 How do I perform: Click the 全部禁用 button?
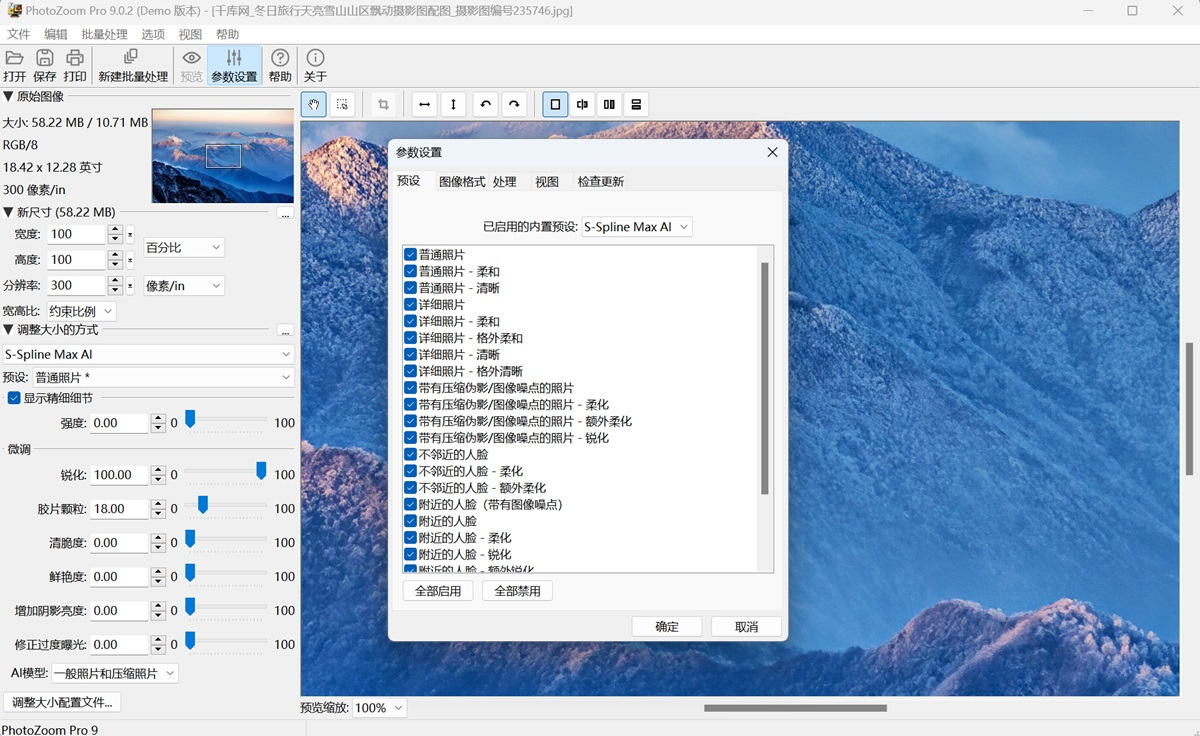tap(517, 591)
